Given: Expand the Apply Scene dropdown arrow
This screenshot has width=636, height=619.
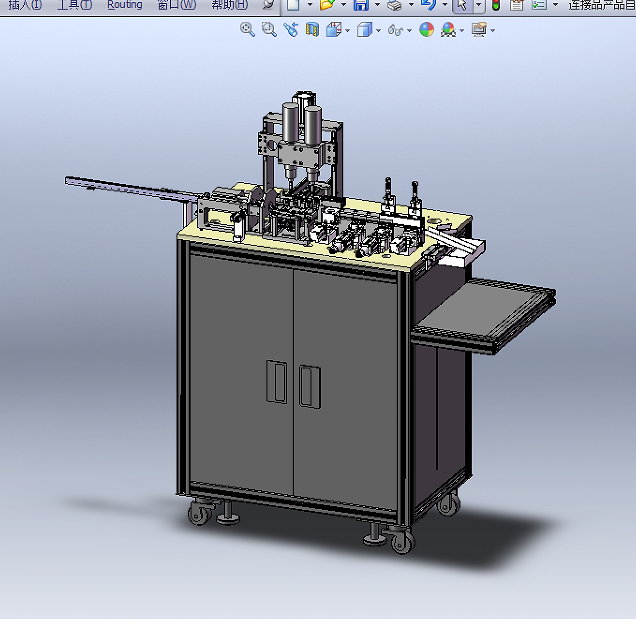Looking at the screenshot, I should (x=461, y=30).
